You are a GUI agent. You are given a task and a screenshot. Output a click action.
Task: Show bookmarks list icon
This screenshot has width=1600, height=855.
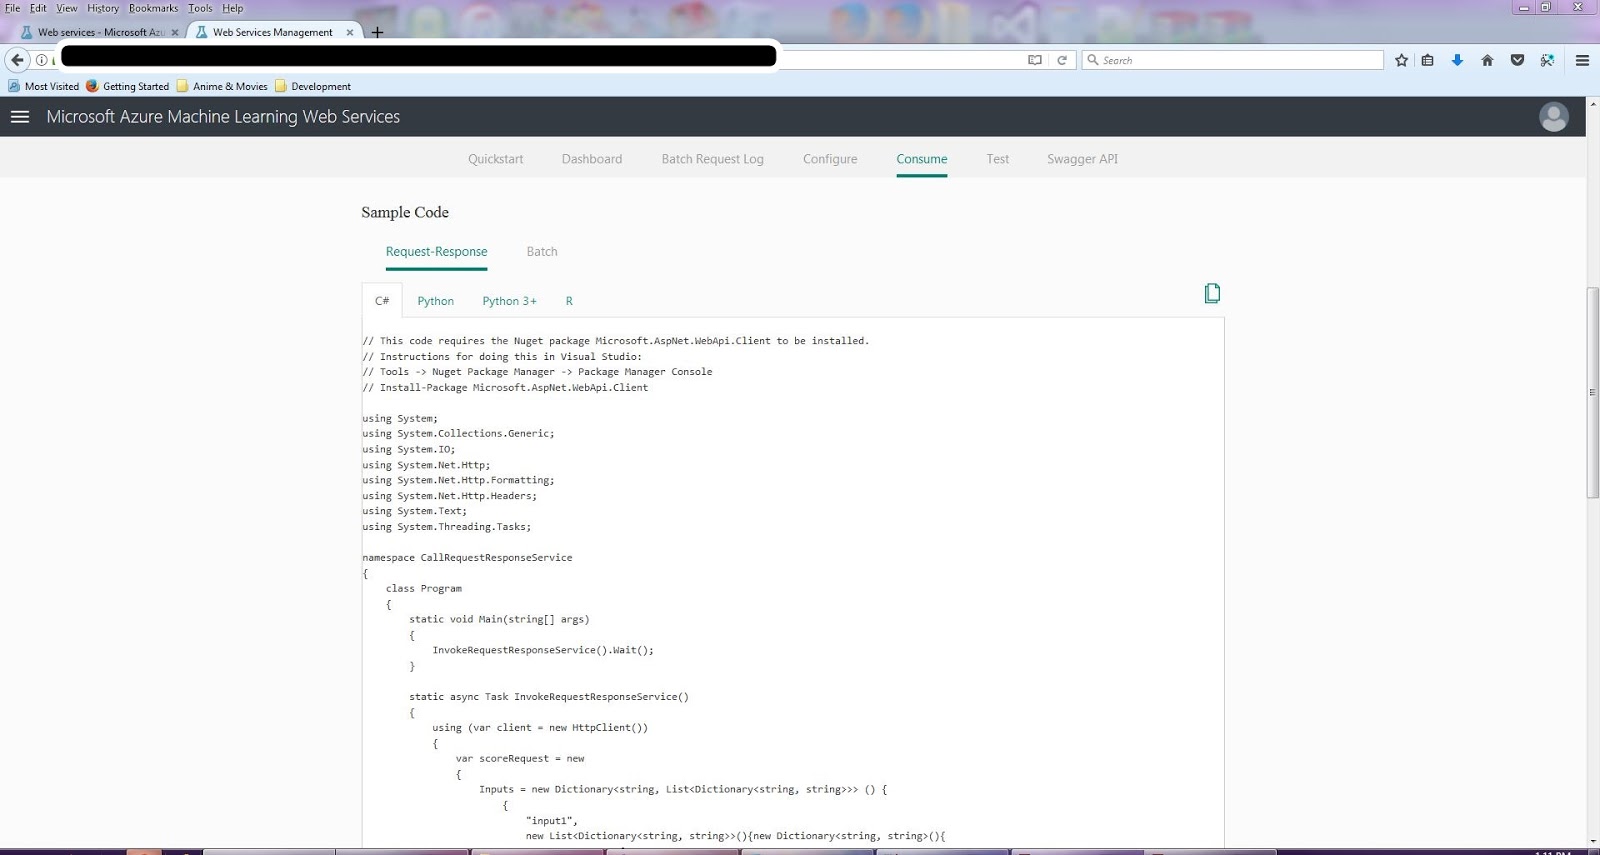pyautogui.click(x=1428, y=60)
